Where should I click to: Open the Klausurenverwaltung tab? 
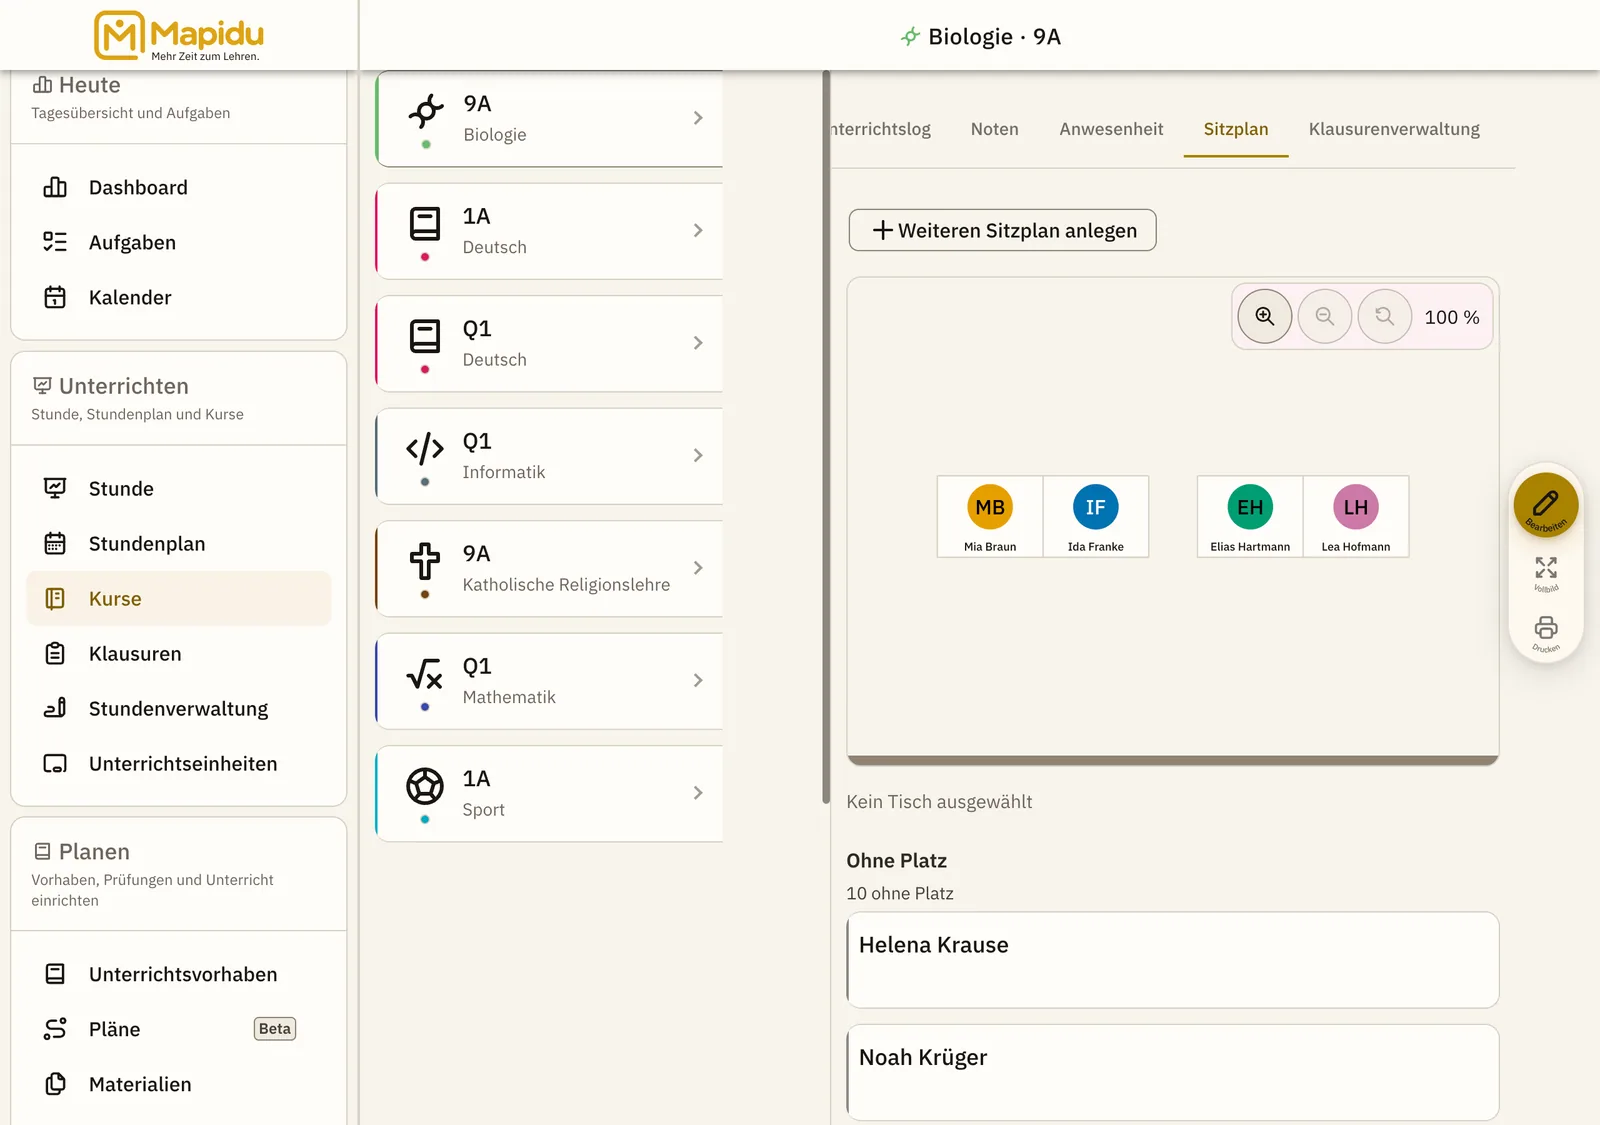pos(1394,130)
